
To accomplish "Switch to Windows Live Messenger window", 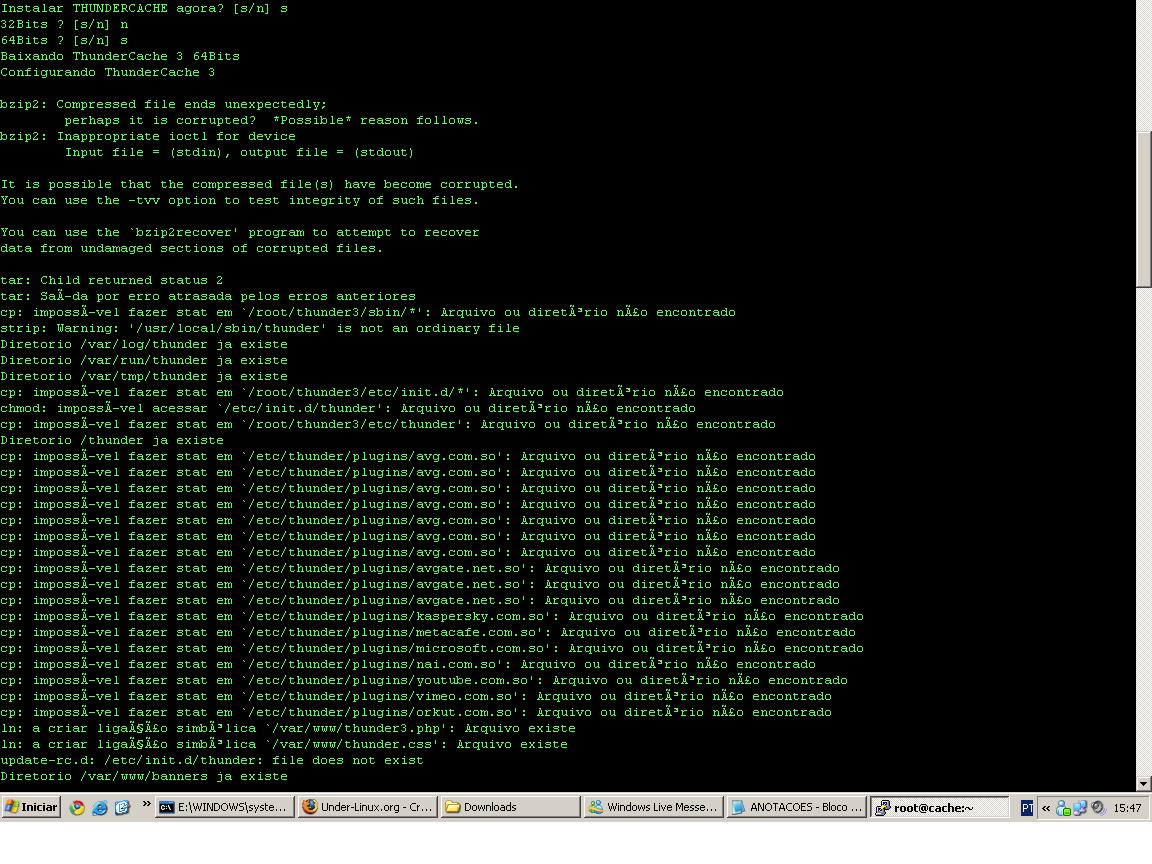I will point(654,807).
